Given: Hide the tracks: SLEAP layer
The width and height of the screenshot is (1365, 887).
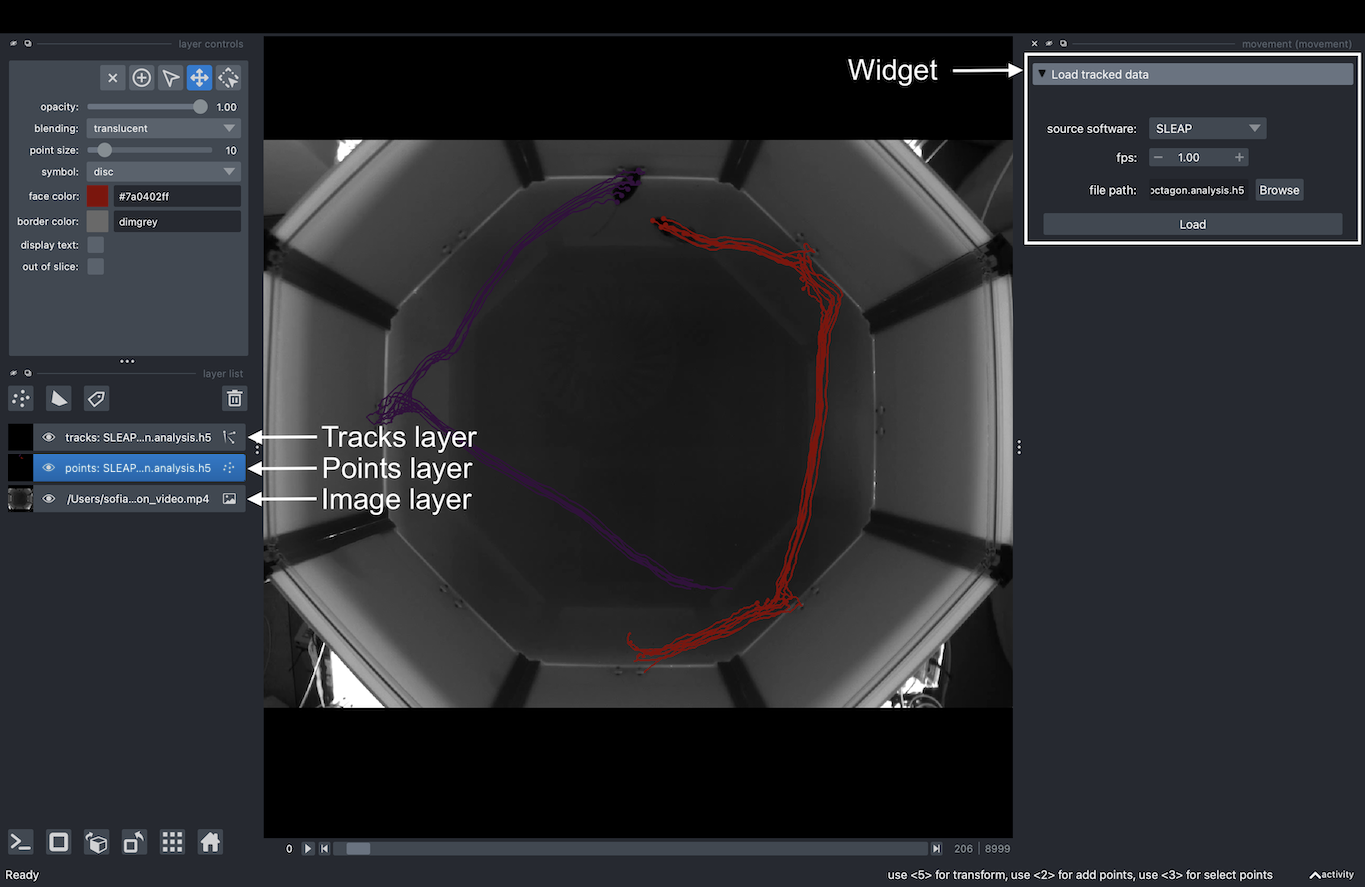Looking at the screenshot, I should click(48, 437).
